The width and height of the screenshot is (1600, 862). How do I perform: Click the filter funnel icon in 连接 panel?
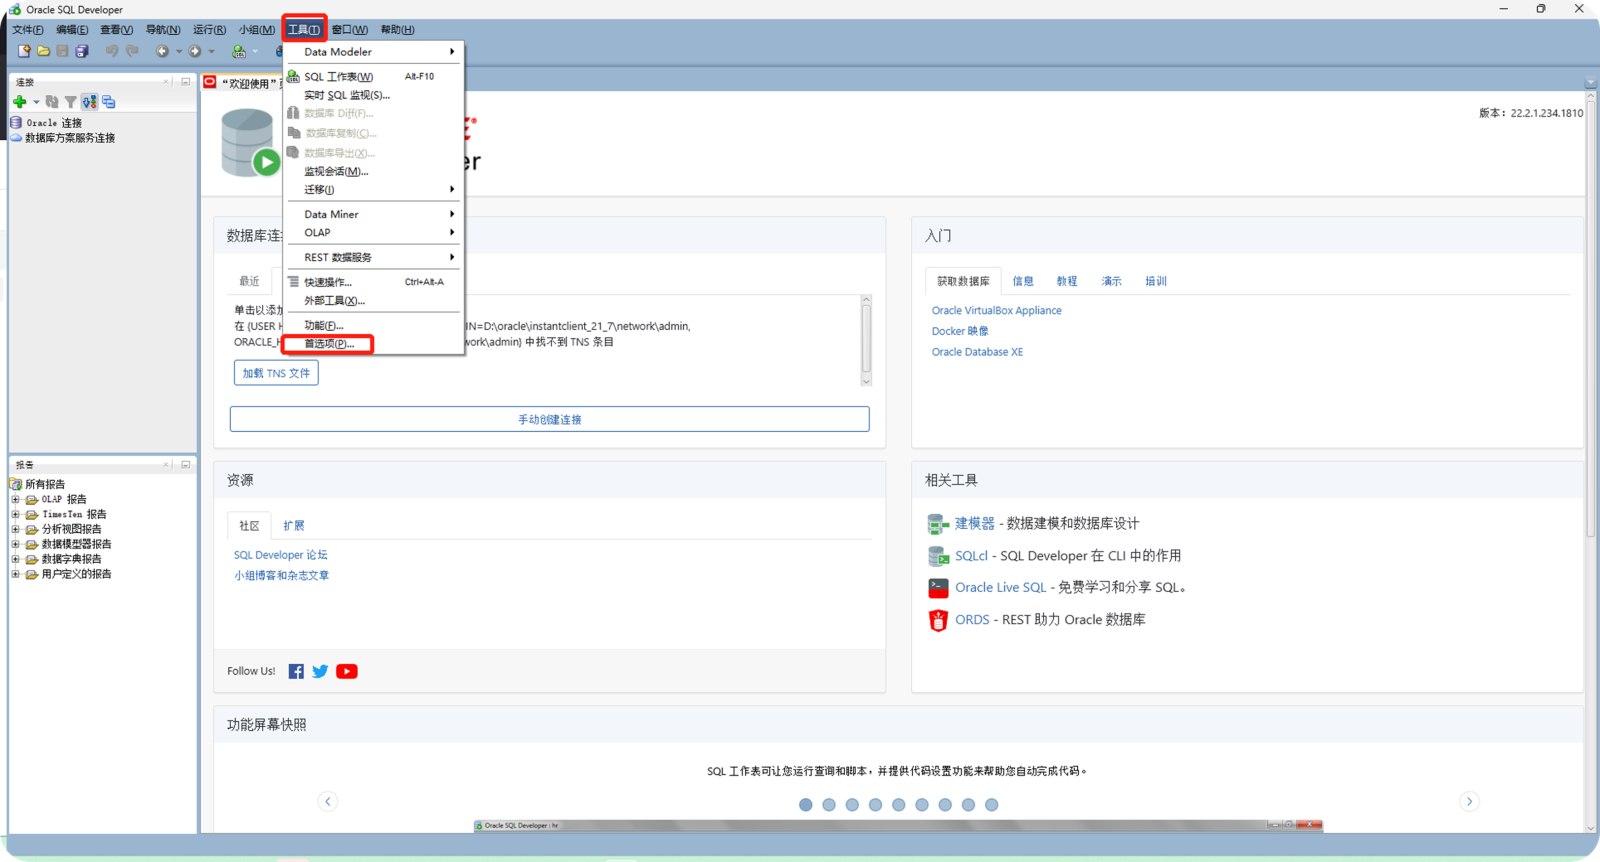(70, 102)
